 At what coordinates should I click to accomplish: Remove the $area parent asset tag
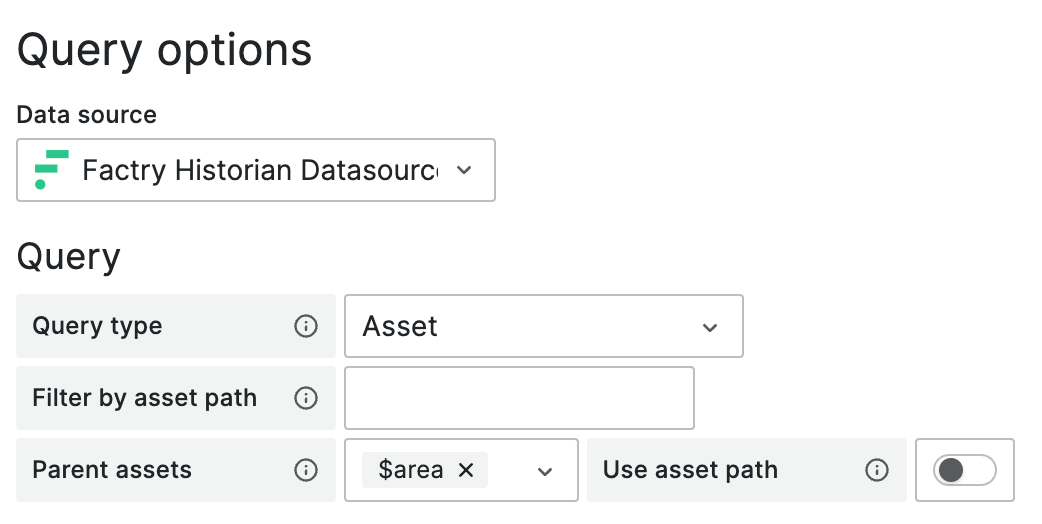click(466, 470)
